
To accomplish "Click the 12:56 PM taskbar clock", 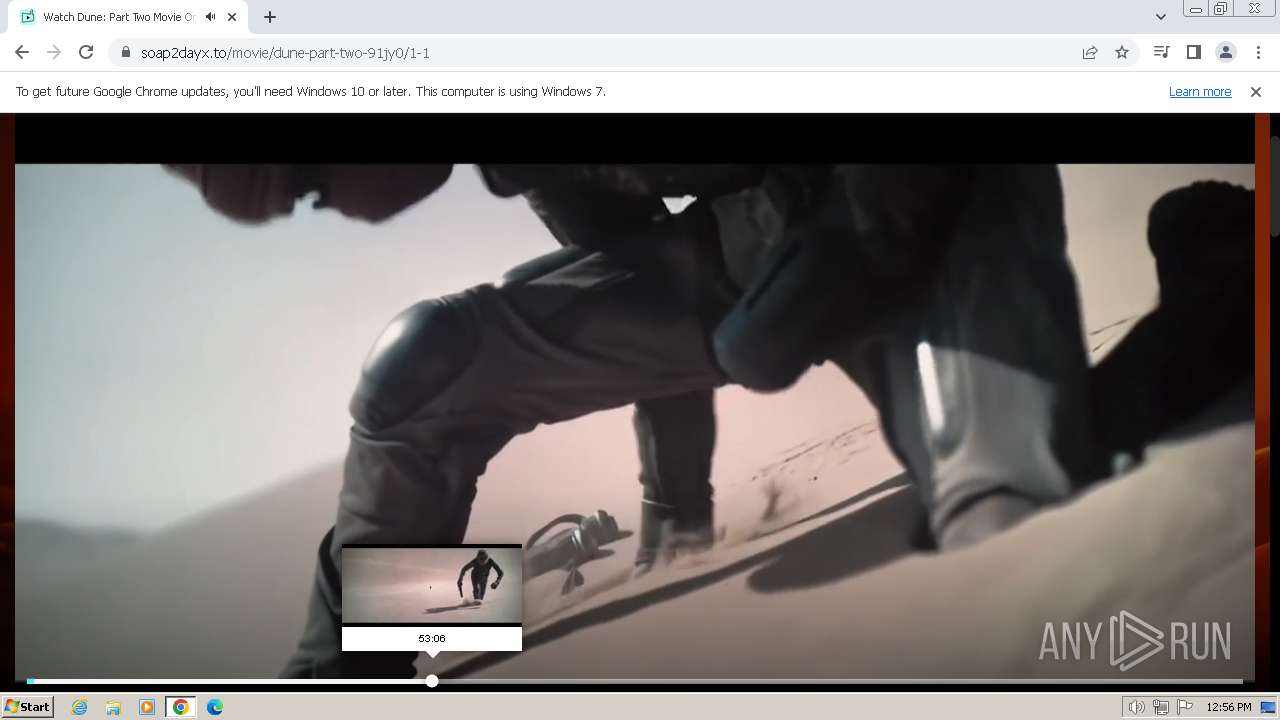I will click(1229, 707).
